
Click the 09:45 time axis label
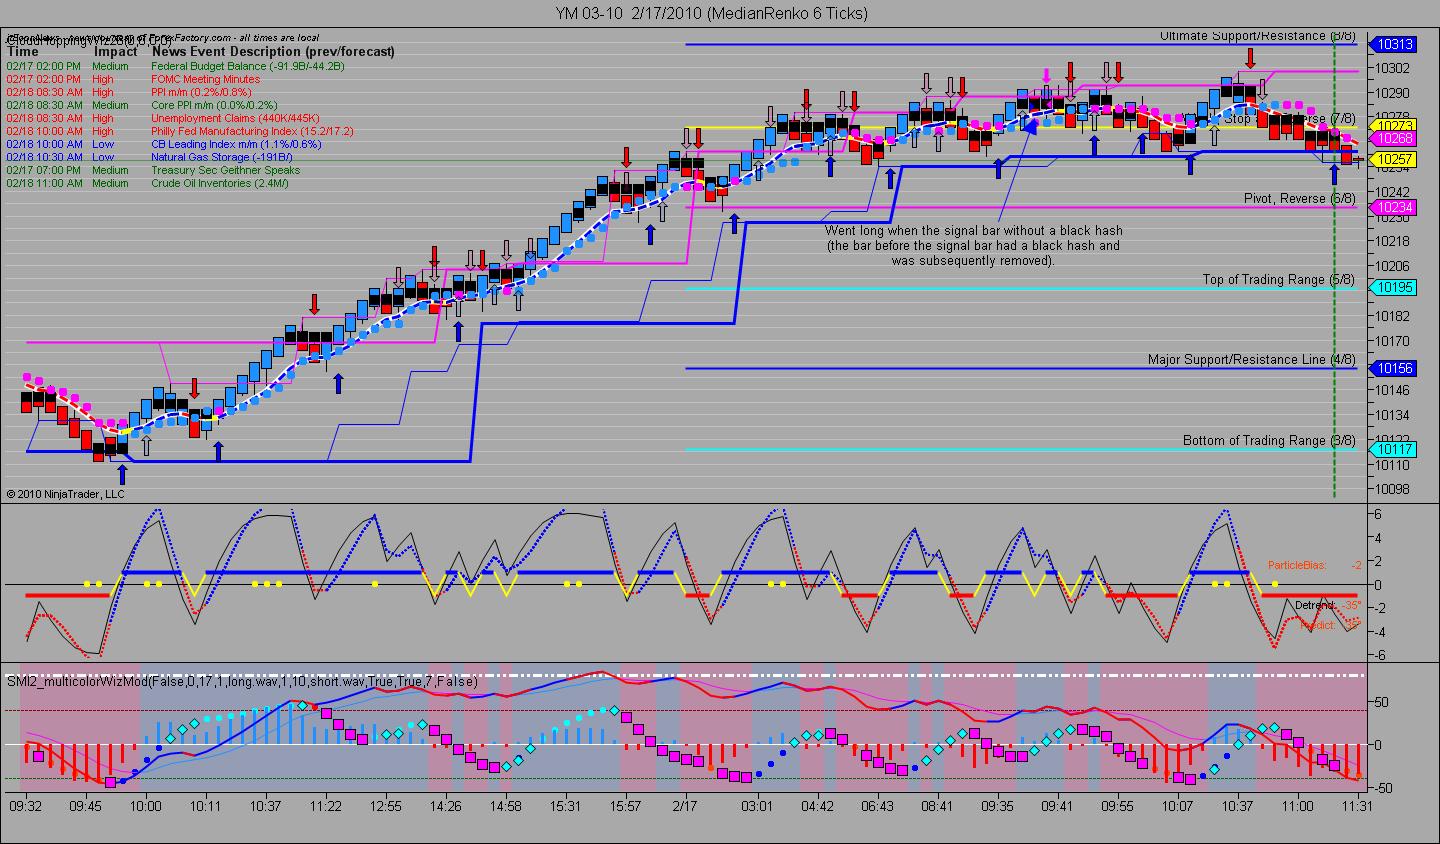click(86, 805)
